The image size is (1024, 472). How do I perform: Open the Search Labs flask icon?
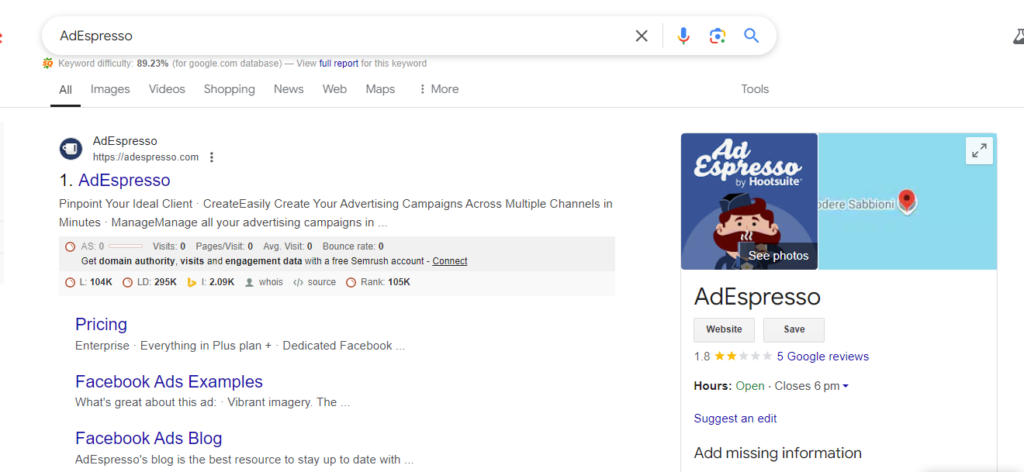click(x=1017, y=37)
